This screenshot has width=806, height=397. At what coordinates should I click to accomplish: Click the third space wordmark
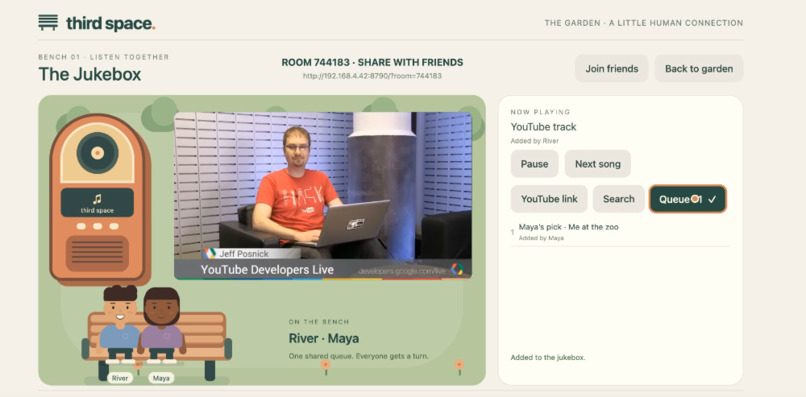[111, 24]
